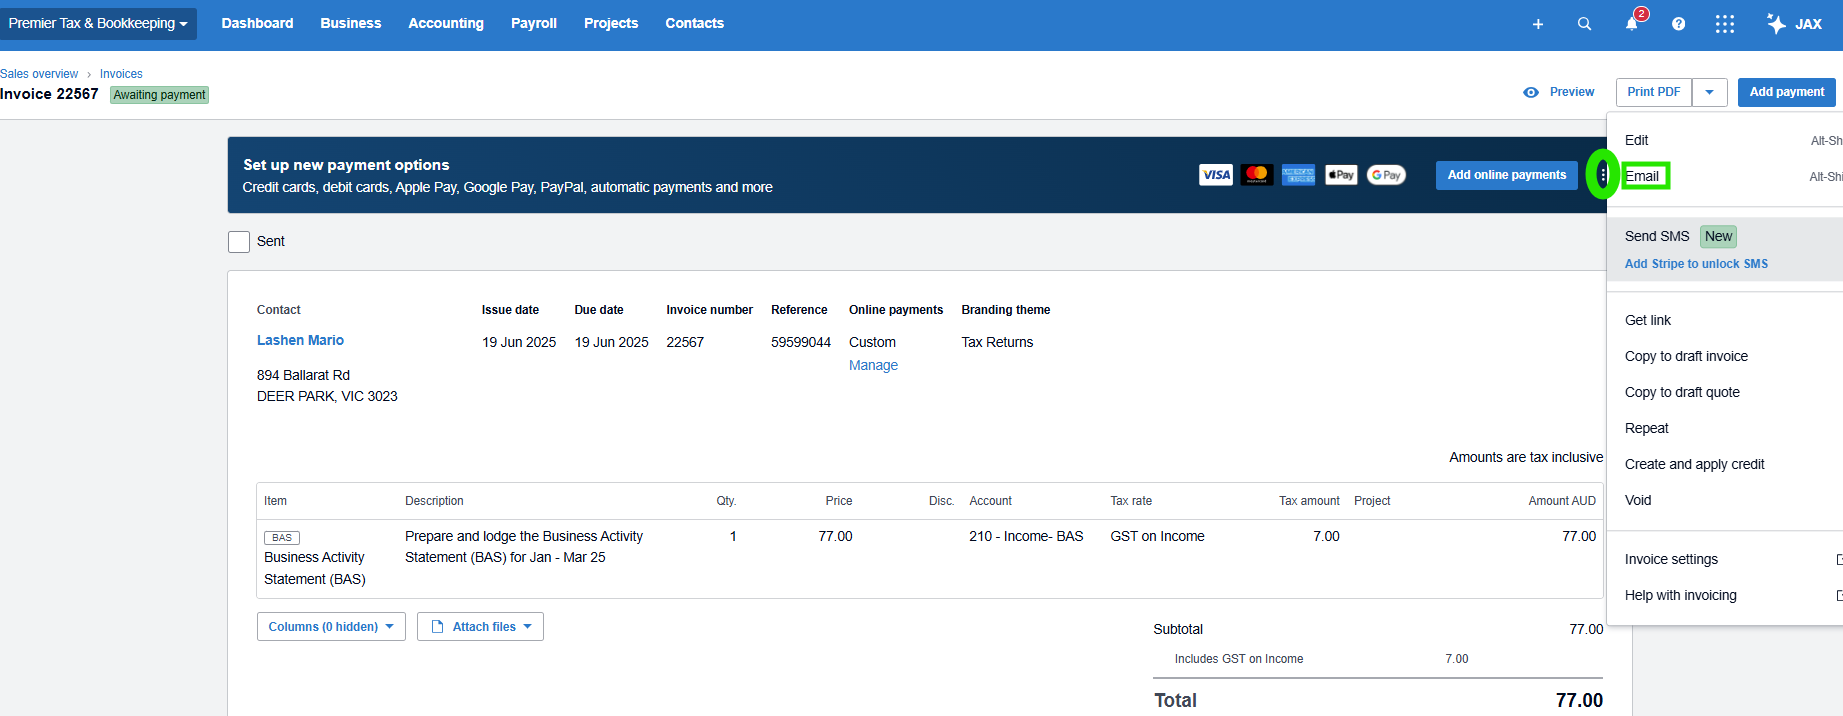Tick the Sent checkbox
The height and width of the screenshot is (716, 1843).
pos(239,242)
